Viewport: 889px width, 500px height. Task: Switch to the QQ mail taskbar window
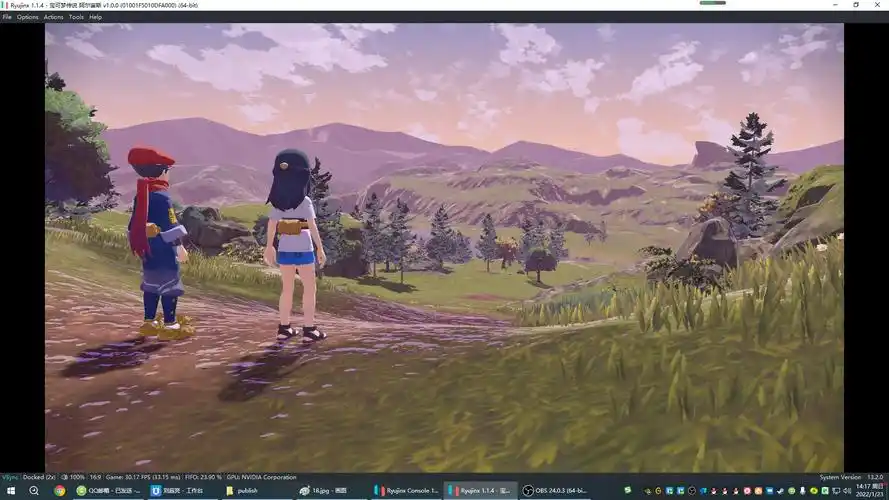tap(108, 491)
